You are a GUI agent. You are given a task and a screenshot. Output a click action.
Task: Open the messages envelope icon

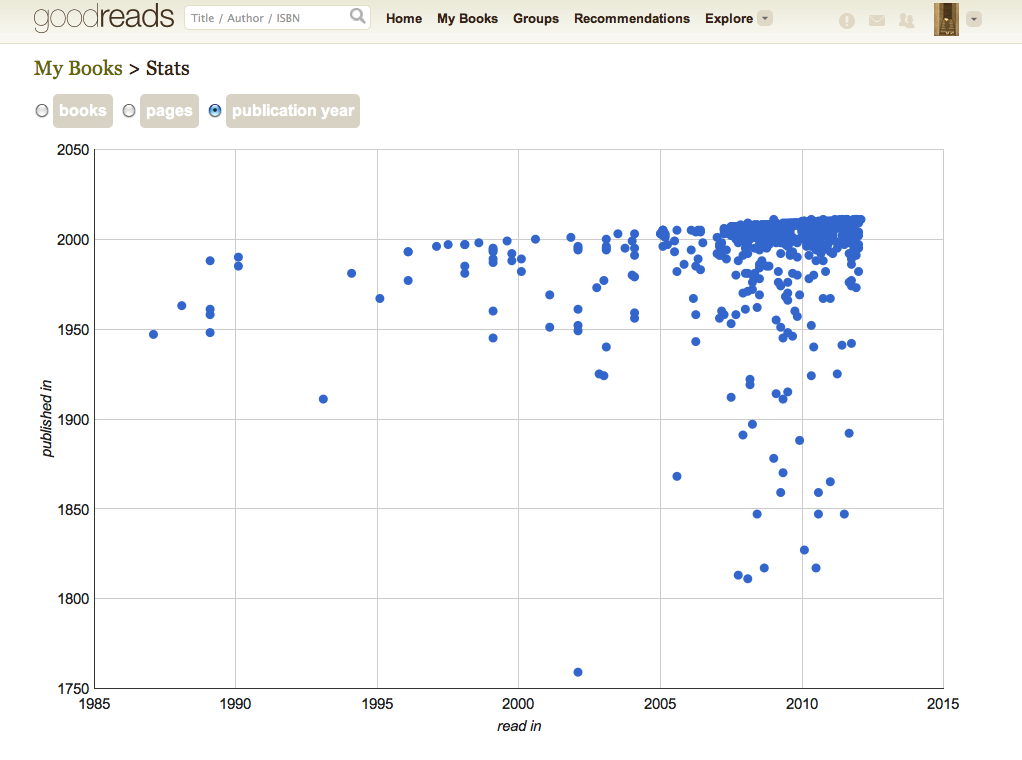click(x=877, y=20)
